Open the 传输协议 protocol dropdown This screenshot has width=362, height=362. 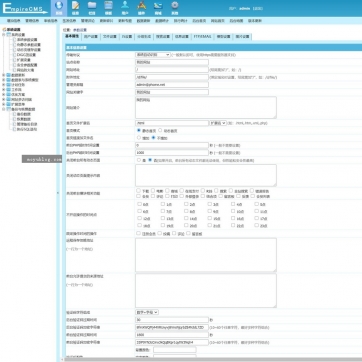tap(153, 55)
